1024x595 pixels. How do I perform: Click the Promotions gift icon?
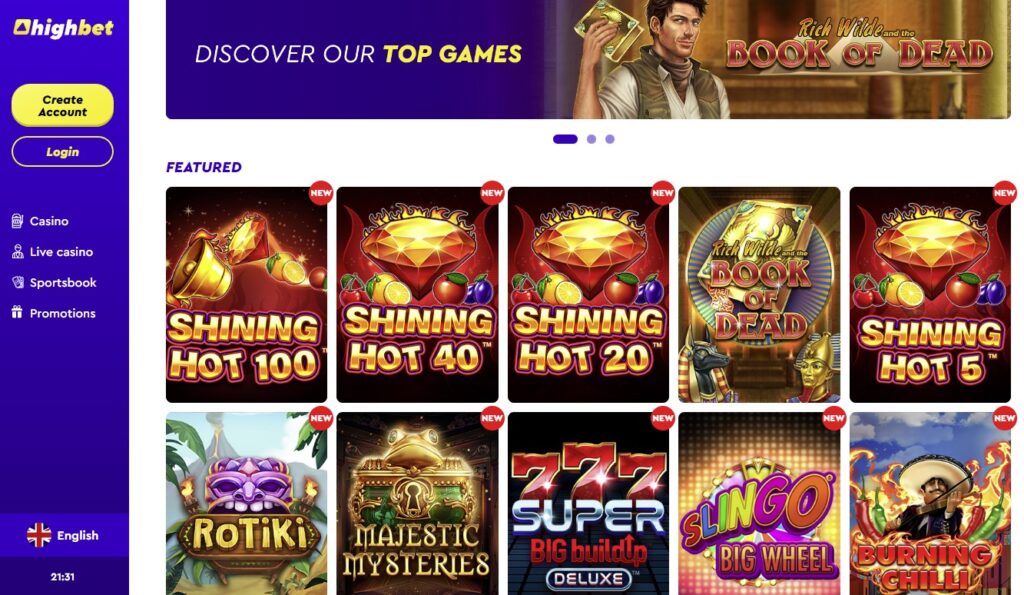click(x=18, y=313)
